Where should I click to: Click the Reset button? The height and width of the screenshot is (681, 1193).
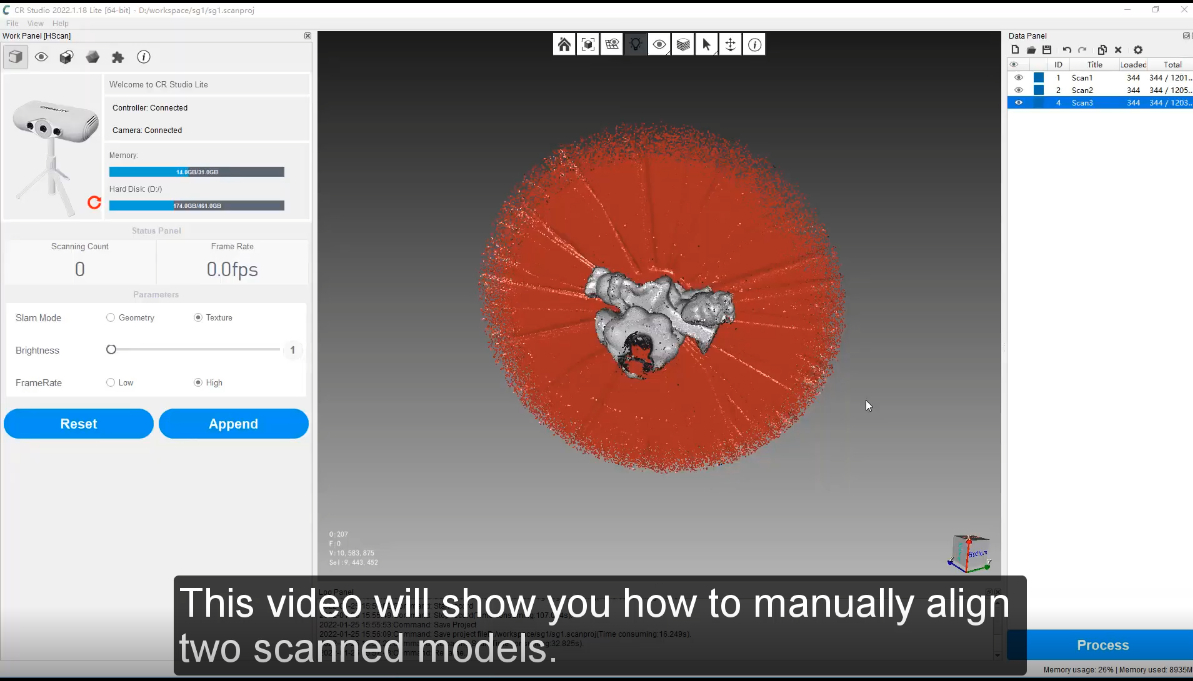[x=78, y=423]
